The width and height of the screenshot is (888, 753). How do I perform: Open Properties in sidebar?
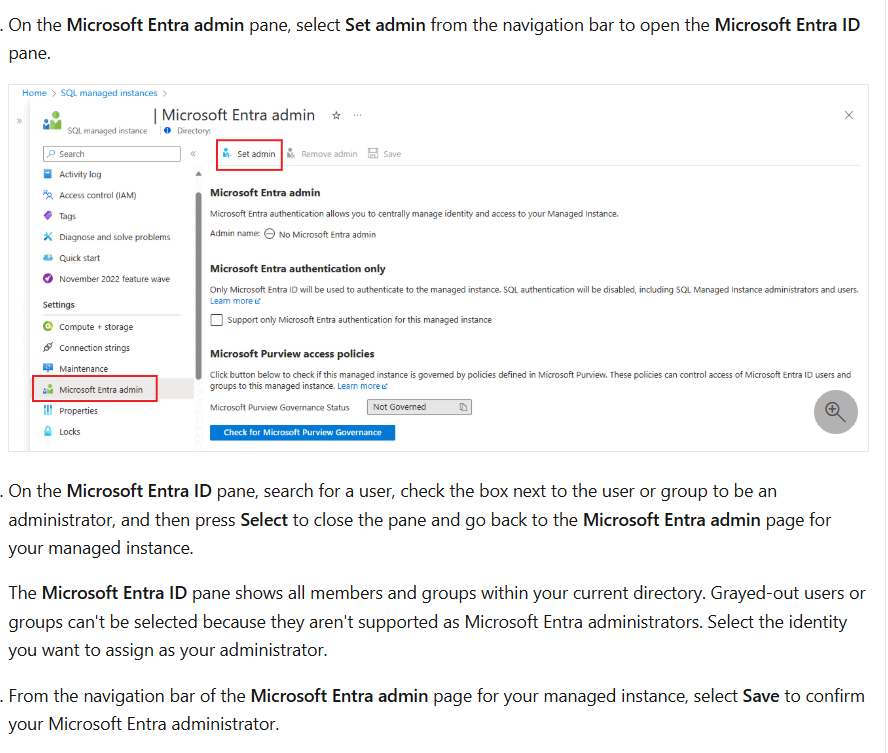(78, 411)
